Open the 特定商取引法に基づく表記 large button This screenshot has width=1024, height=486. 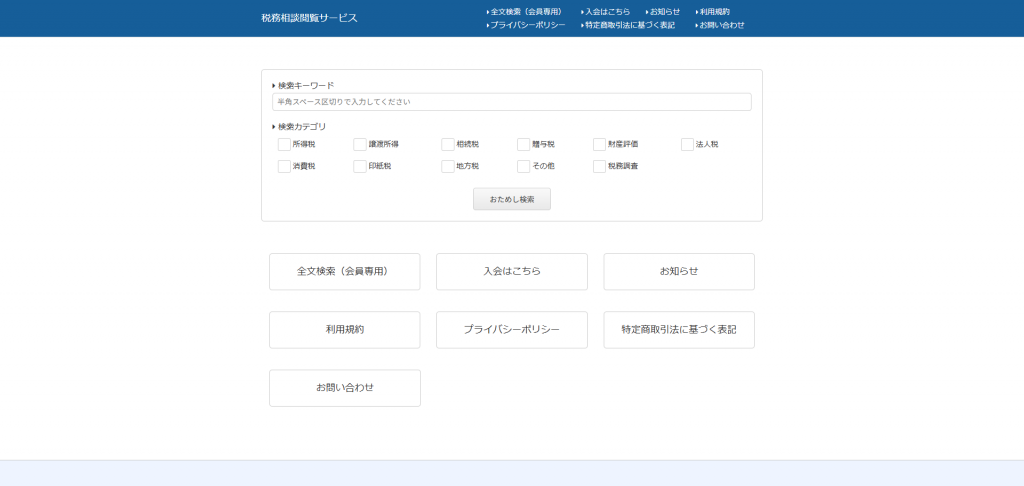coord(679,330)
